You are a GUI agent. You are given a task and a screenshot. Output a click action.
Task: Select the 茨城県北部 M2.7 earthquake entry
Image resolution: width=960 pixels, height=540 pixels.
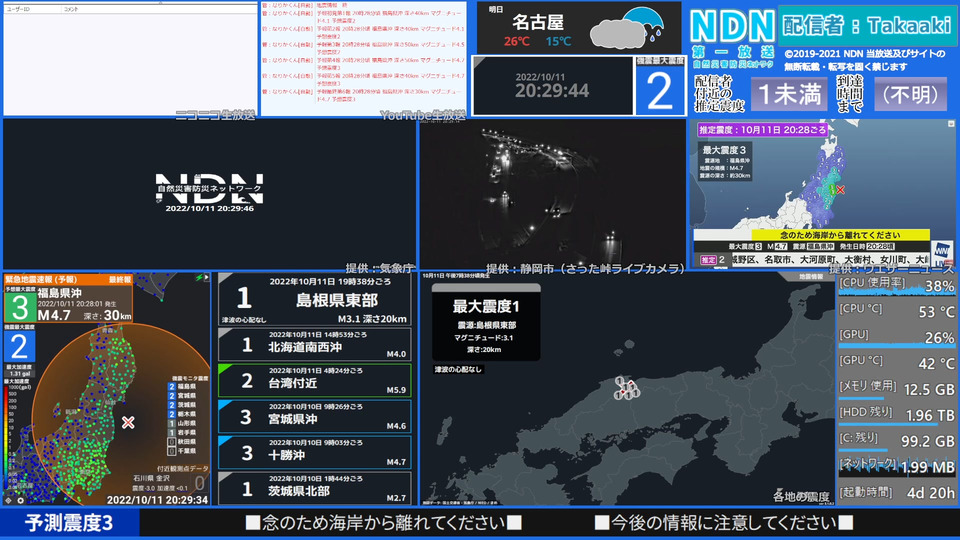click(x=315, y=489)
